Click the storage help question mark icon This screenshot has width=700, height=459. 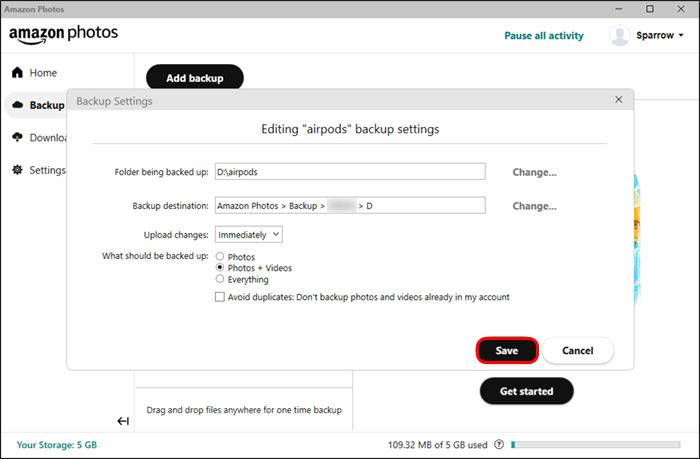tap(499, 445)
